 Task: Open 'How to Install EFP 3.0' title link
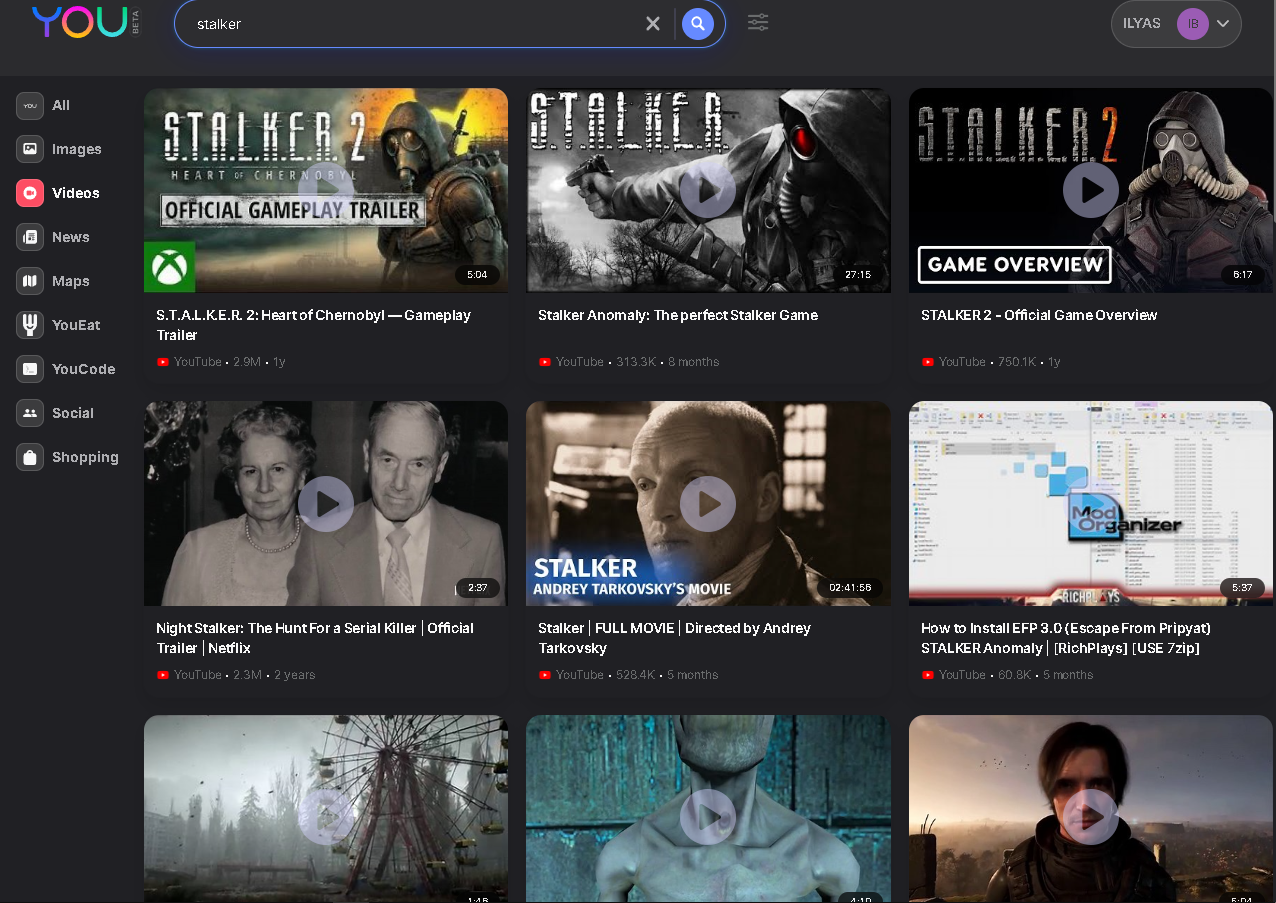tap(1066, 638)
